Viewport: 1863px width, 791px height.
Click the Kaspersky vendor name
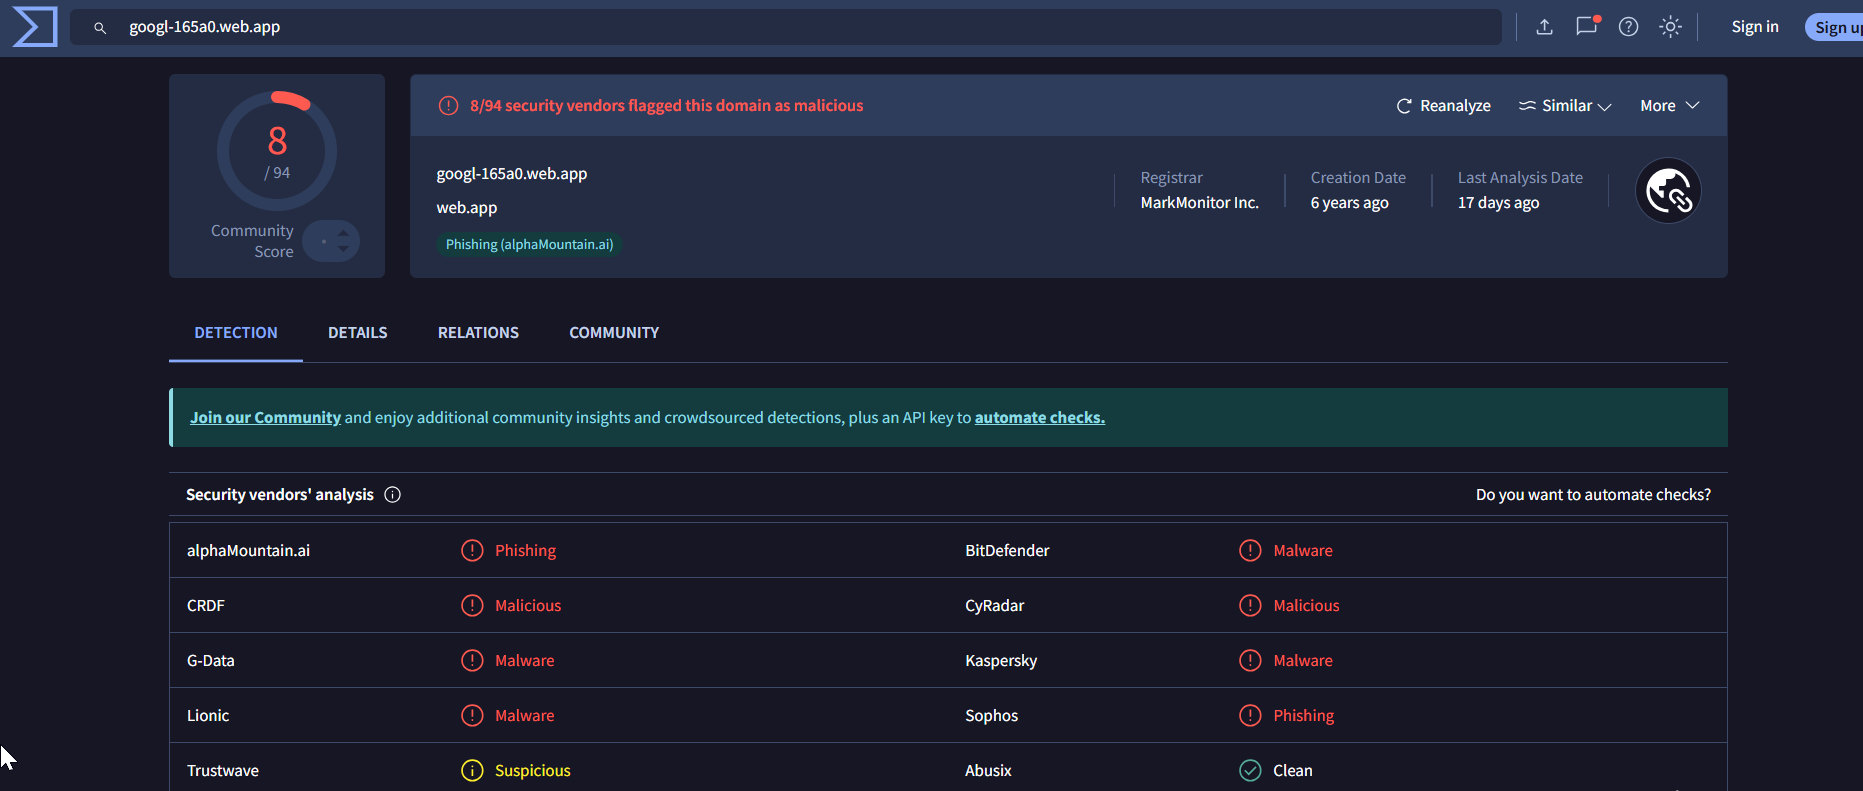coord(1001,661)
